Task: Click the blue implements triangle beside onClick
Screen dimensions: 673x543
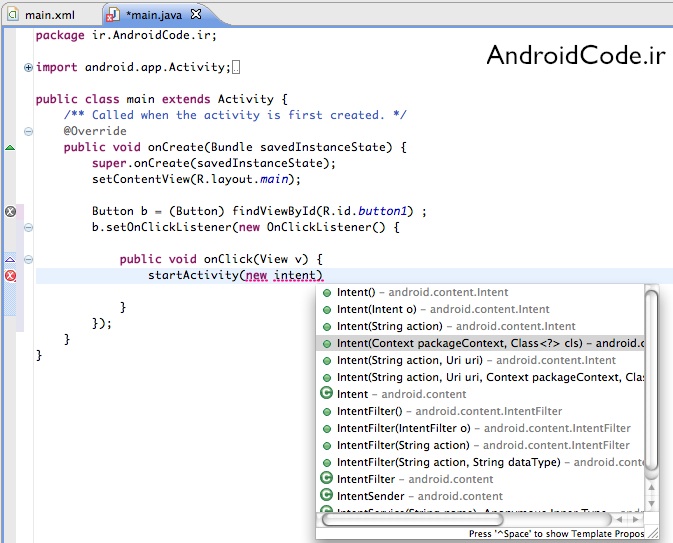Action: 11,259
